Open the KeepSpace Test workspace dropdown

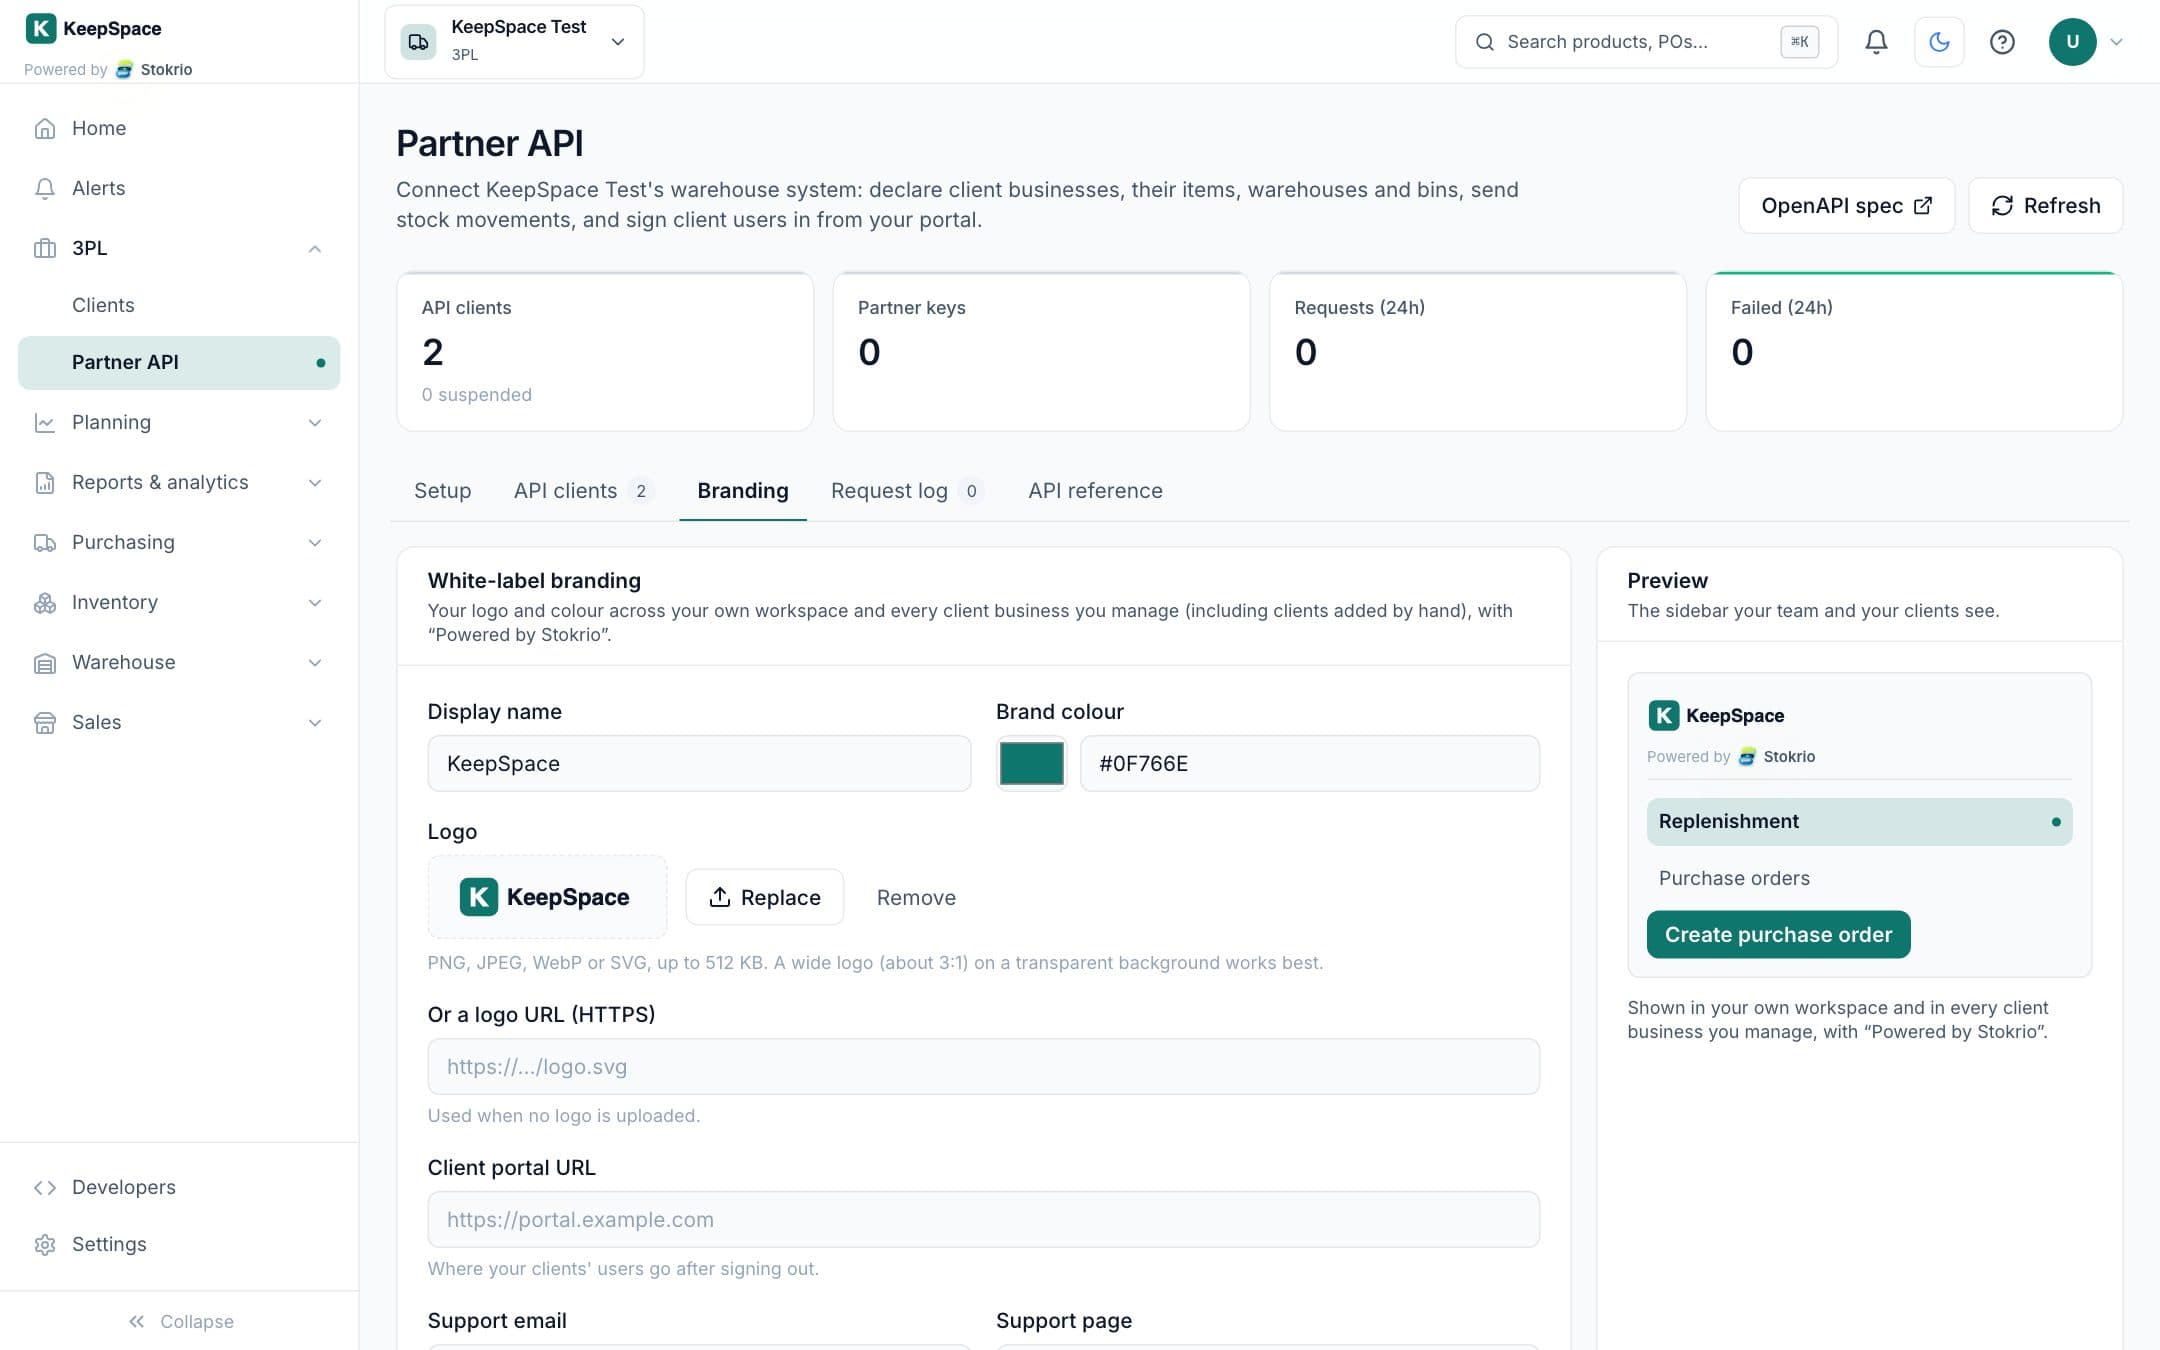[x=514, y=42]
